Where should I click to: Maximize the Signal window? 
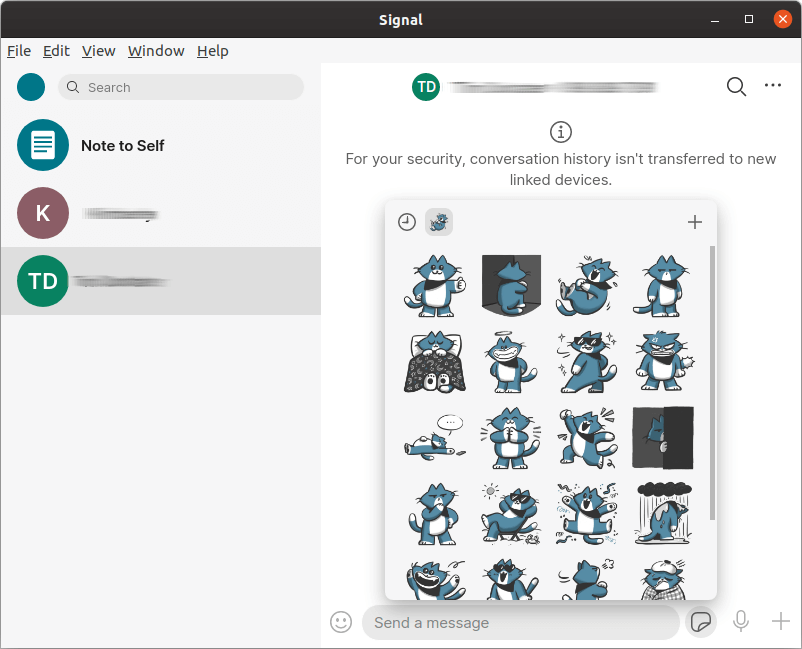[x=749, y=19]
